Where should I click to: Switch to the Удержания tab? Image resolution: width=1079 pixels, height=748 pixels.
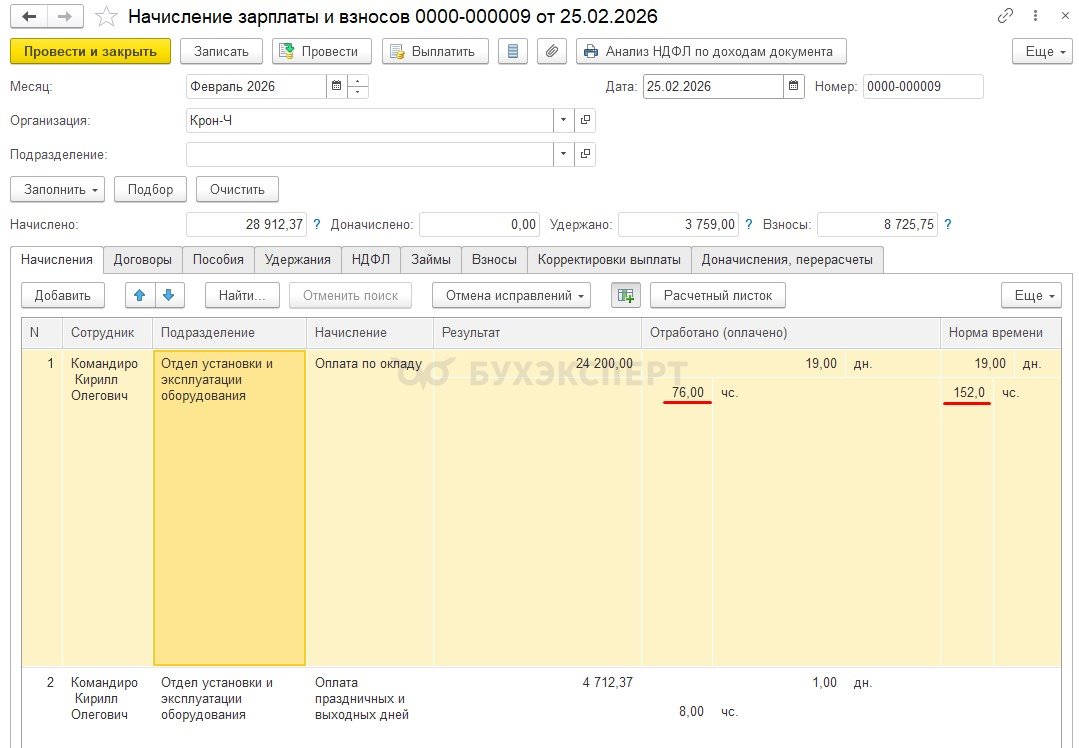pos(297,259)
